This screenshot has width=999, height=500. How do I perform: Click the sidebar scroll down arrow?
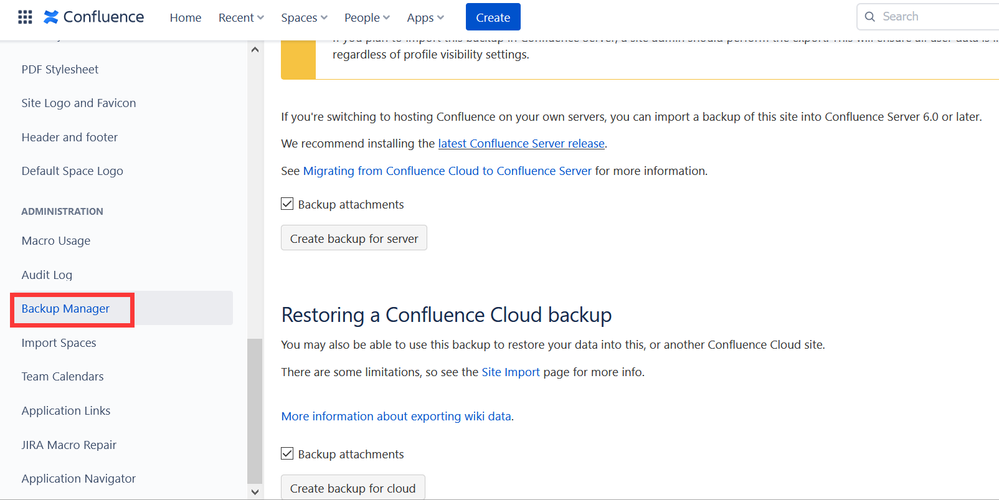(255, 491)
